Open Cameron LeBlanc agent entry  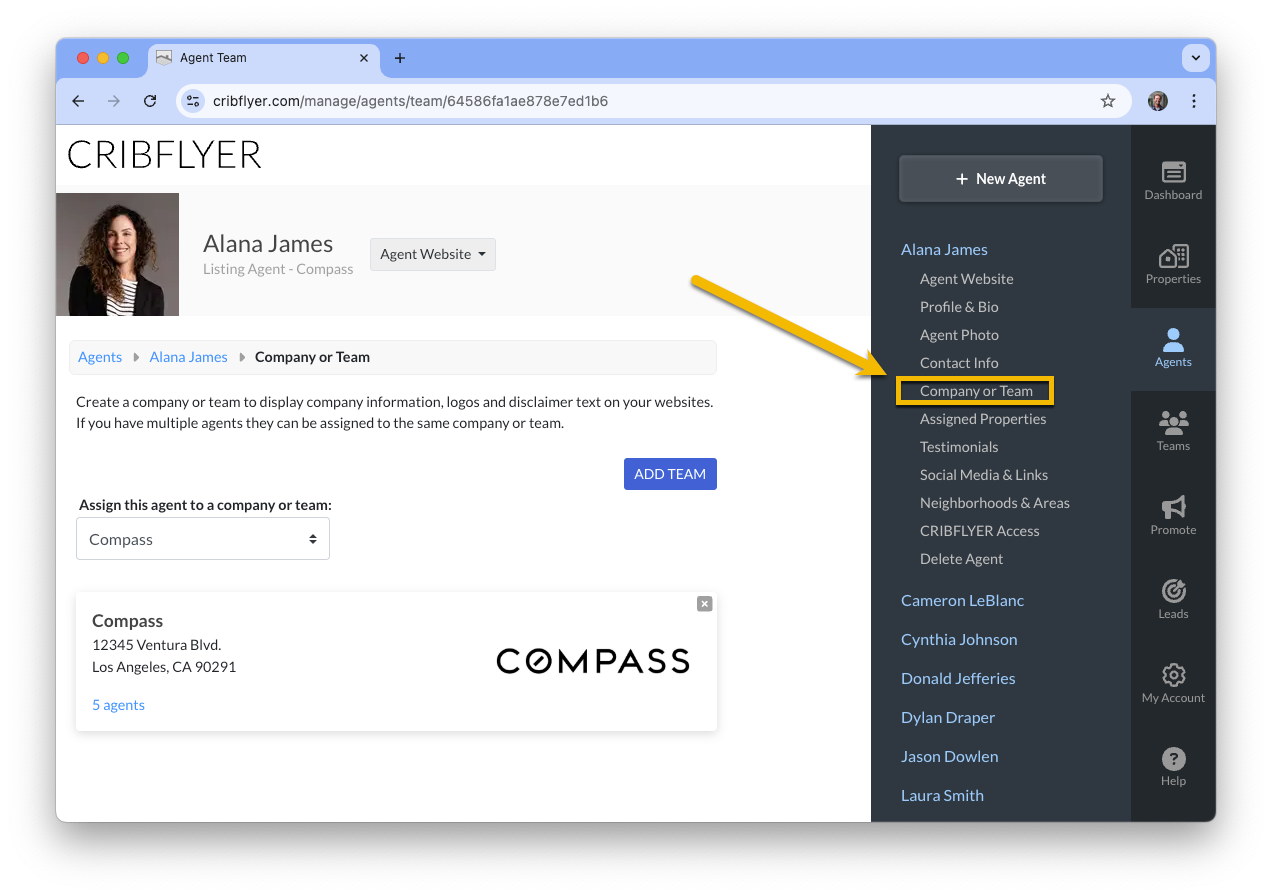point(962,601)
